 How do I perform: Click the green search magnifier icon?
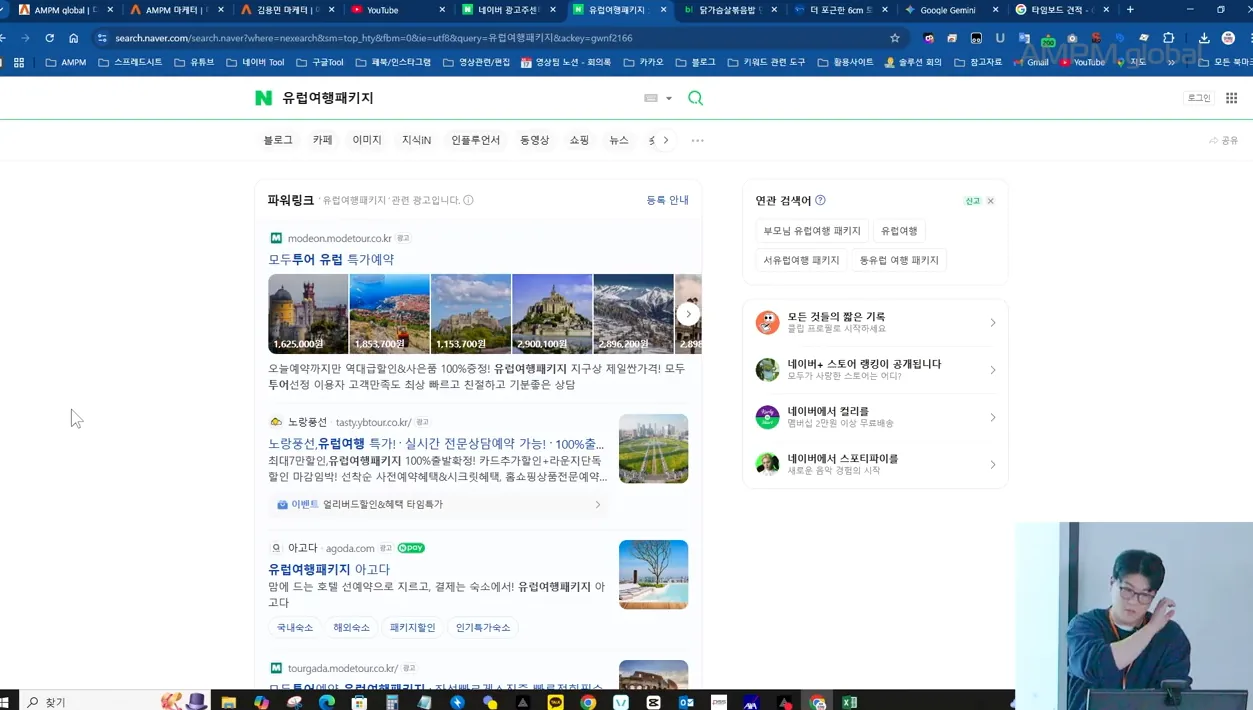click(x=695, y=98)
